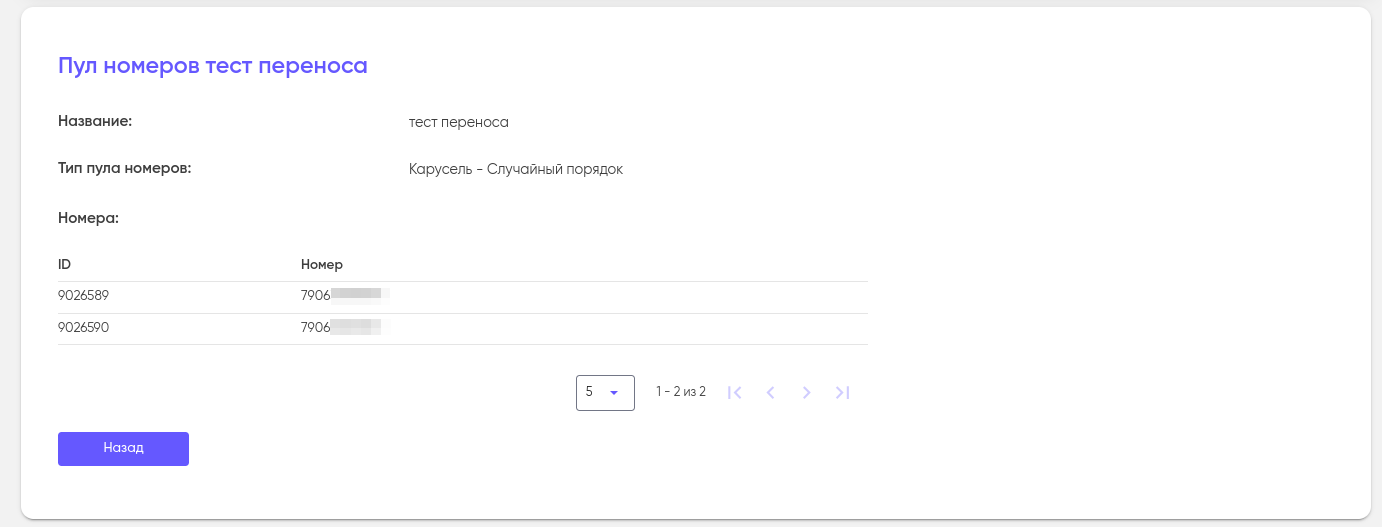
Task: Jump to the last page of numbers
Action: pyautogui.click(x=842, y=393)
